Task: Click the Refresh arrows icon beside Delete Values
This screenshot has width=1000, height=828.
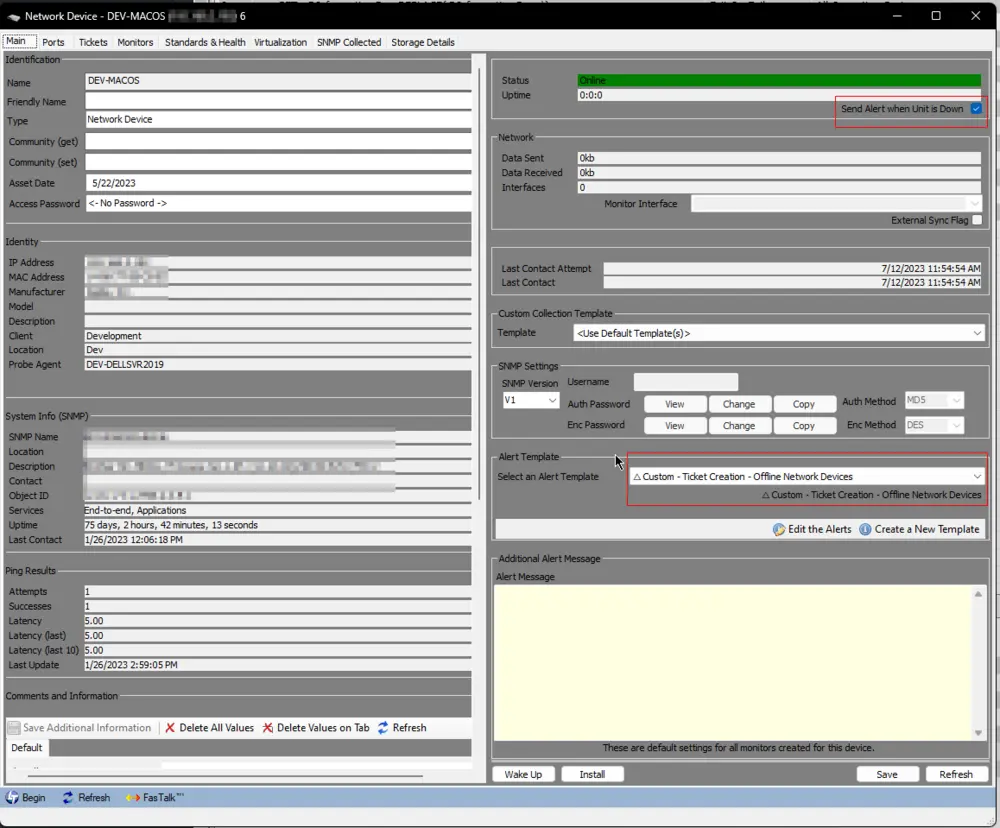Action: tap(383, 728)
